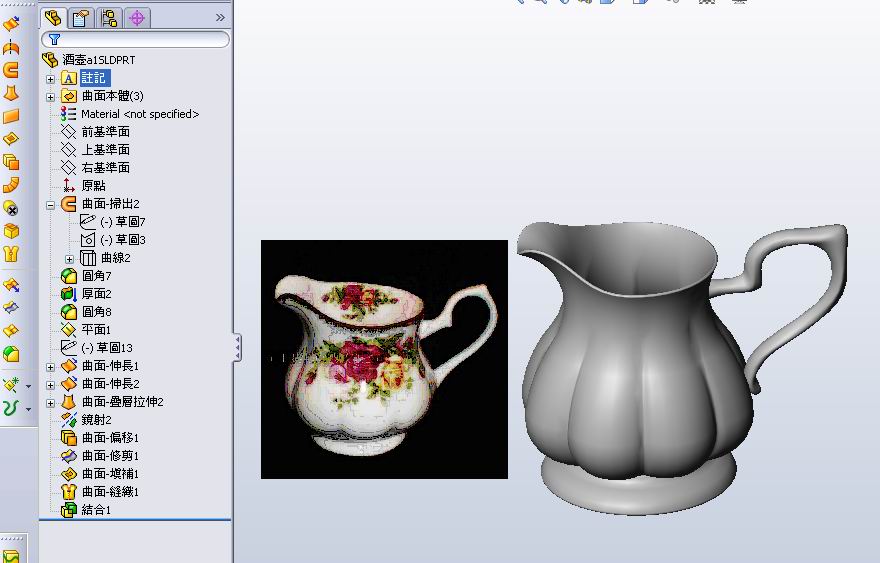Switch to the PropertyManager tab

(81, 19)
